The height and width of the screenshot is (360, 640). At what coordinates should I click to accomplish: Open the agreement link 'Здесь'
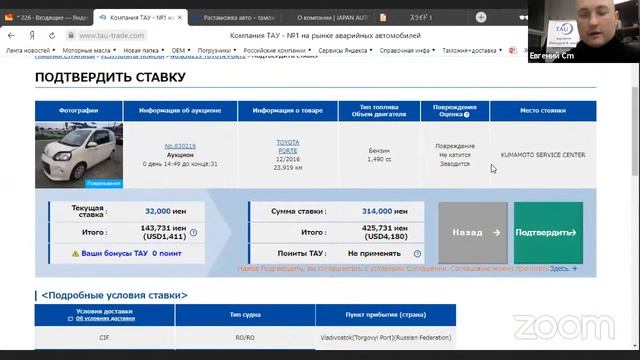(563, 269)
